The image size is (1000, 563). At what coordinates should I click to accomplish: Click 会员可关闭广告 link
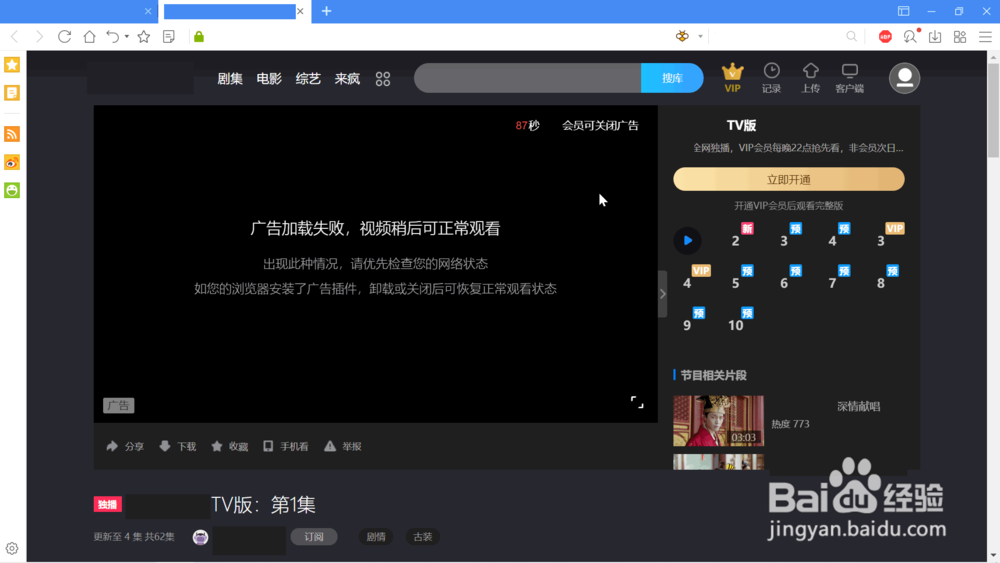point(600,126)
